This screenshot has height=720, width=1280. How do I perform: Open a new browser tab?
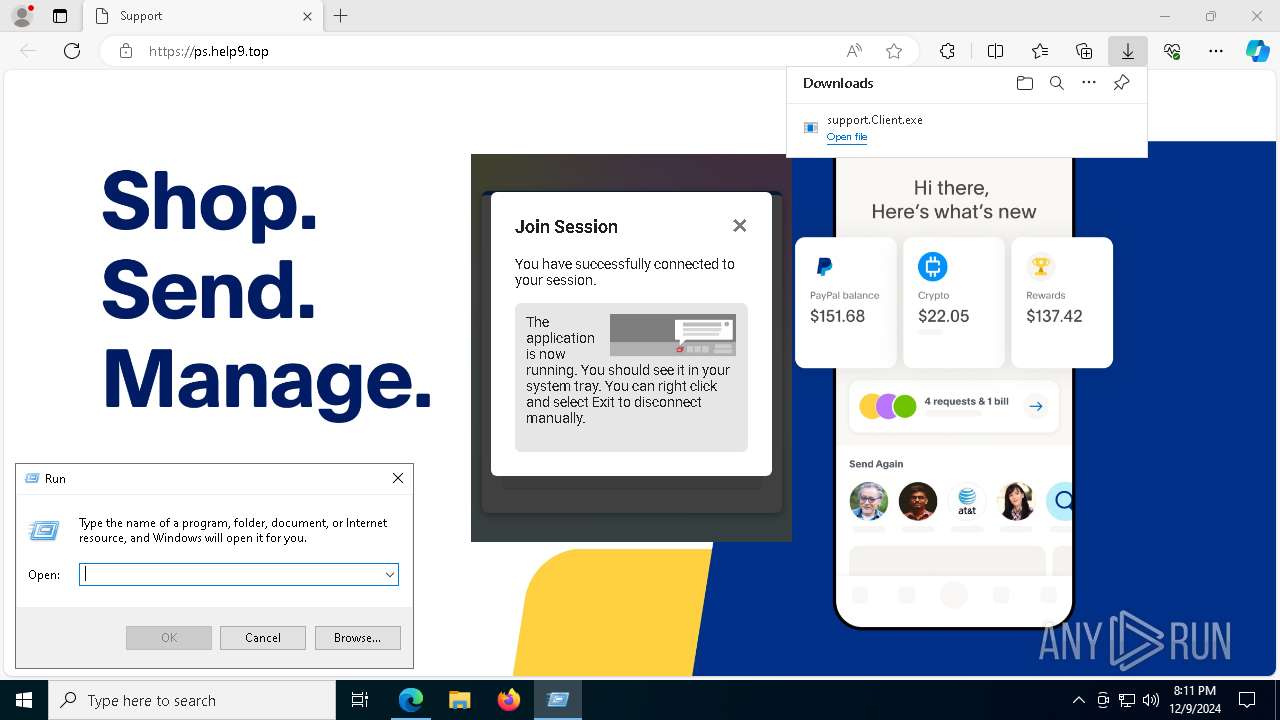click(x=341, y=16)
